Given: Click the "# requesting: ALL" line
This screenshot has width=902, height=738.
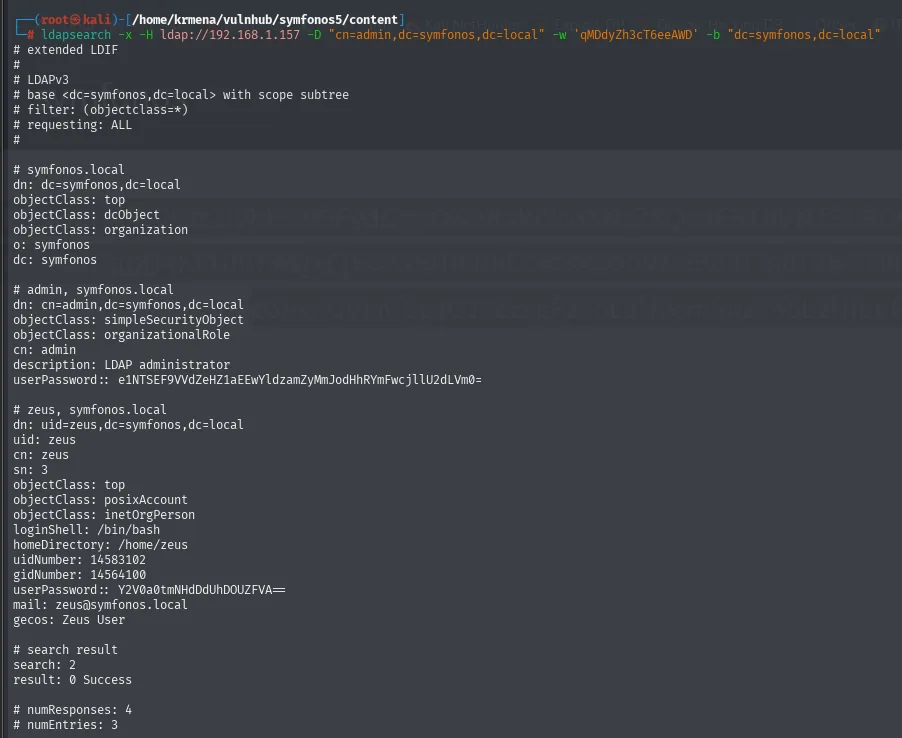Looking at the screenshot, I should pyautogui.click(x=72, y=124).
